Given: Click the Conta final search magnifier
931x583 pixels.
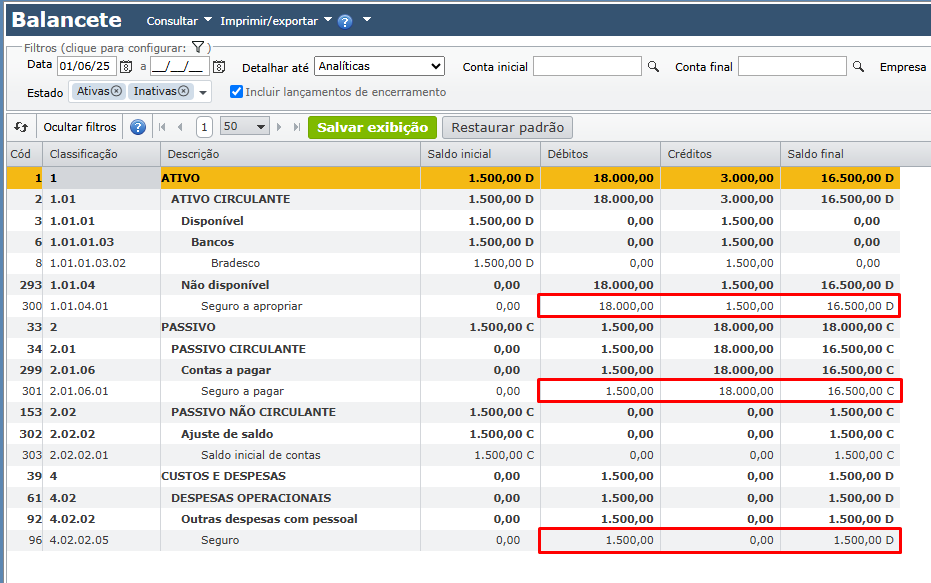Looking at the screenshot, I should coord(857,67).
